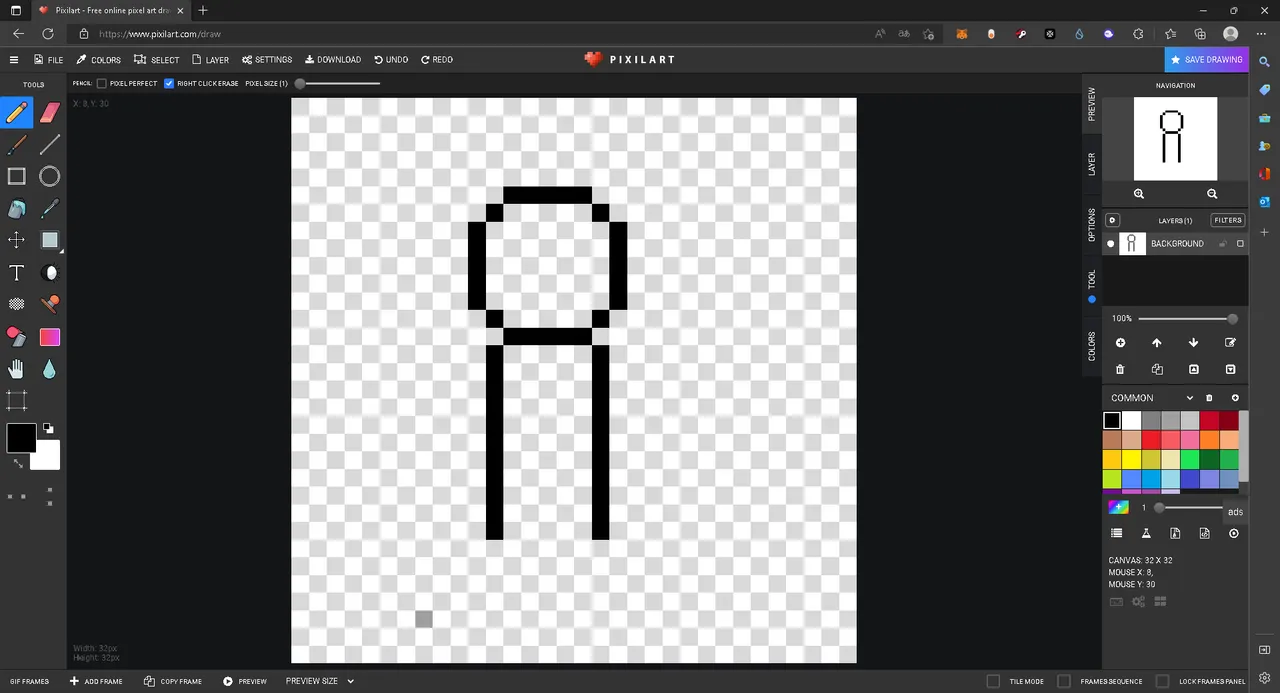Select the Hand pan tool

pos(17,369)
